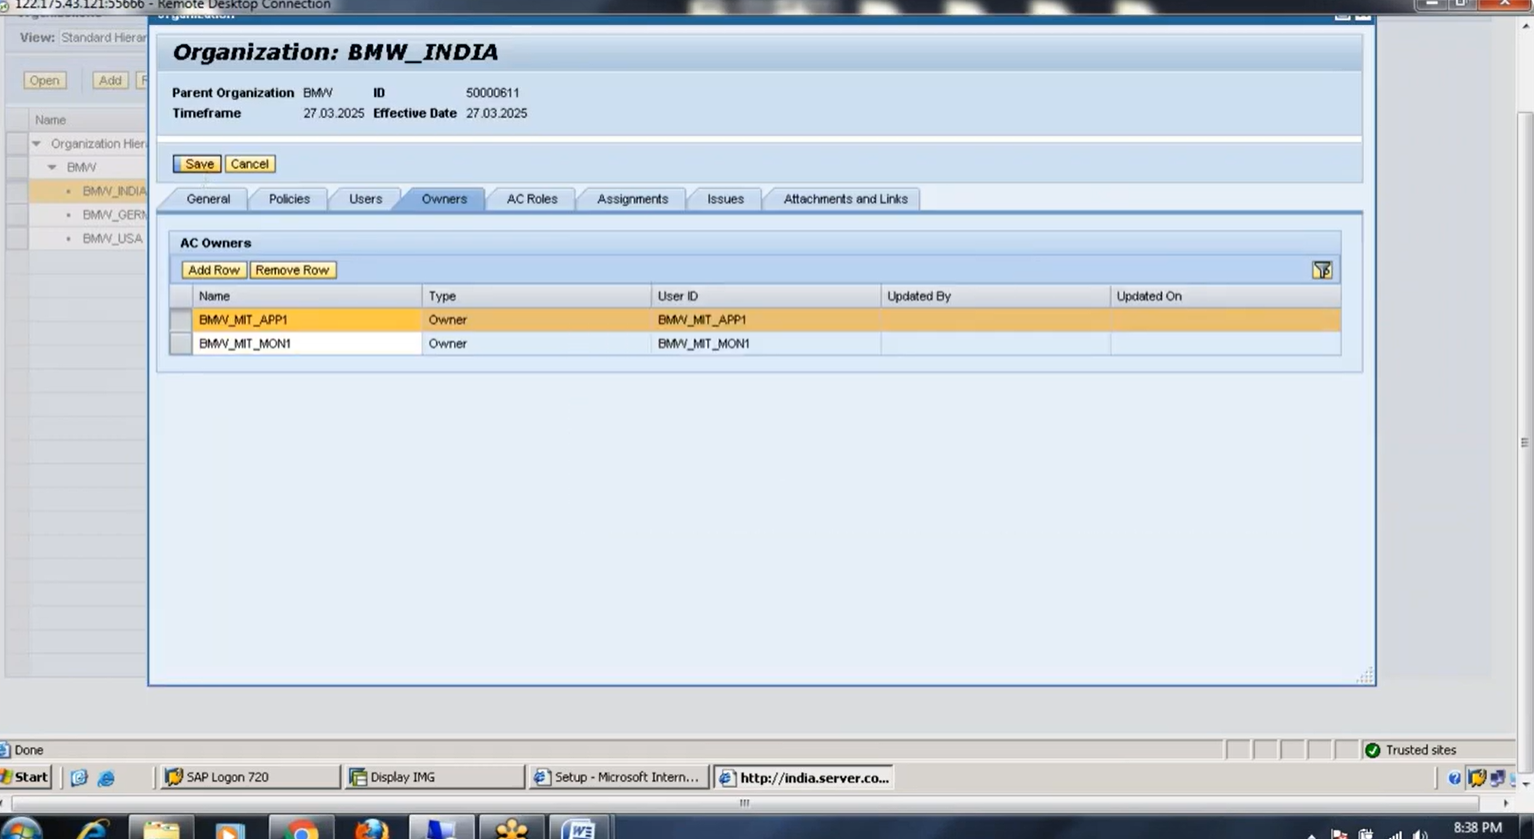The height and width of the screenshot is (839, 1535).
Task: Switch to Display IMG taskbar window
Action: click(434, 777)
